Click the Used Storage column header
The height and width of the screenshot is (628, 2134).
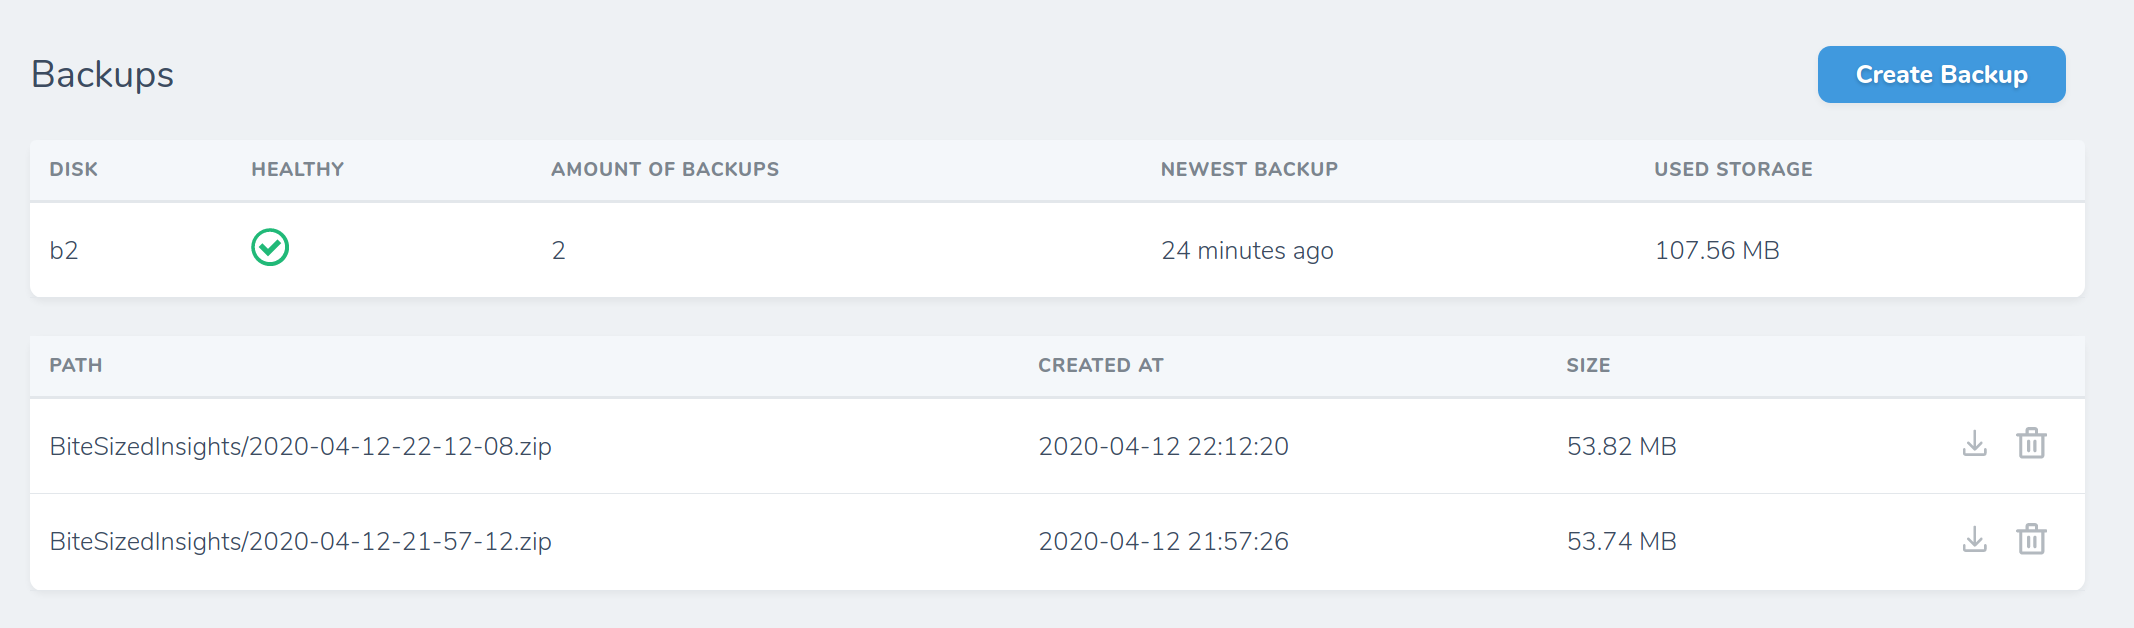click(1733, 169)
